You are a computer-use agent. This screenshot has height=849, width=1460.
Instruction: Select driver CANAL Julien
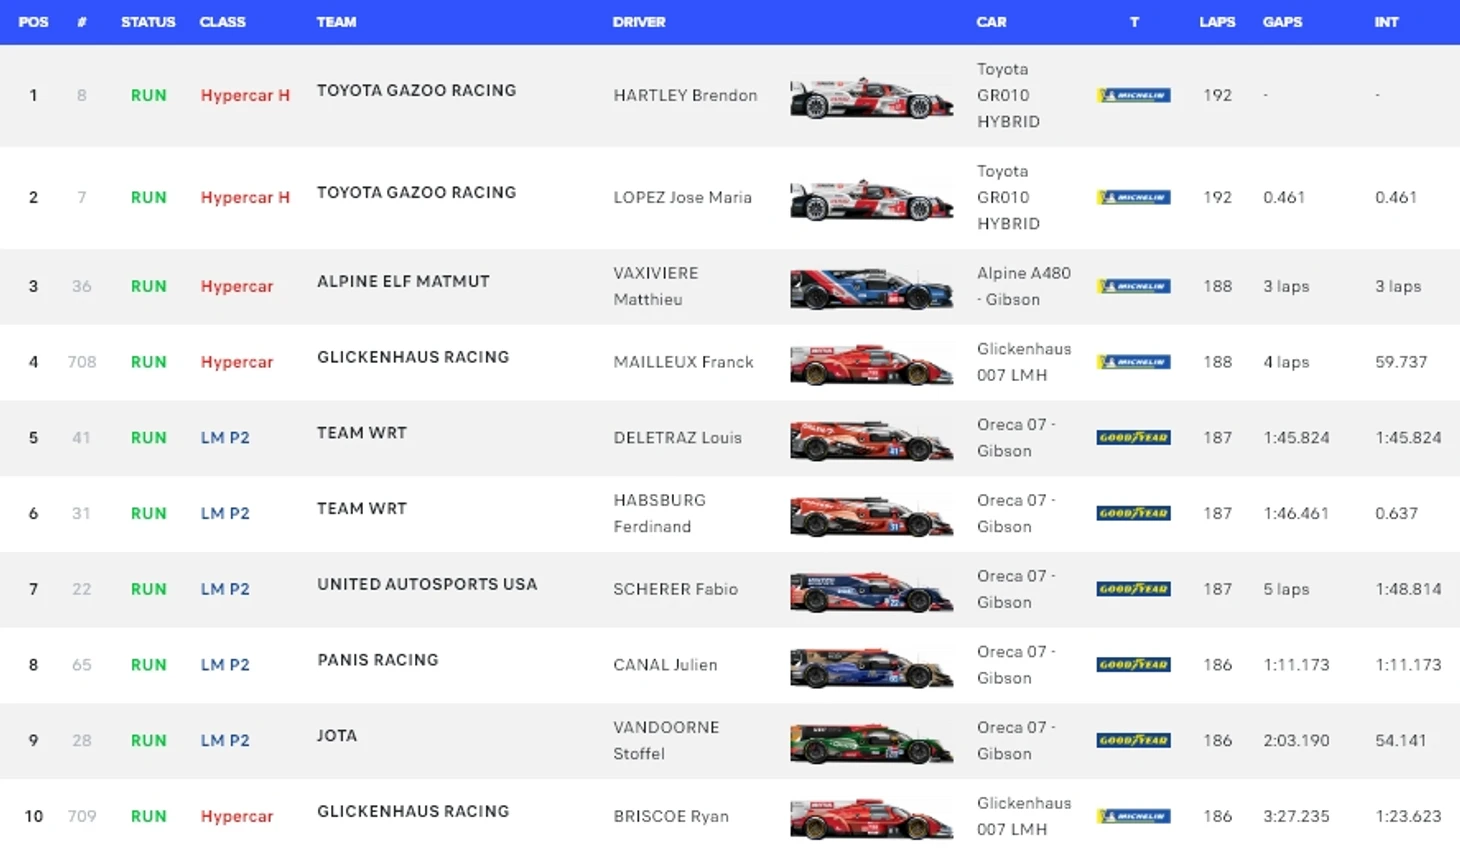pyautogui.click(x=665, y=664)
